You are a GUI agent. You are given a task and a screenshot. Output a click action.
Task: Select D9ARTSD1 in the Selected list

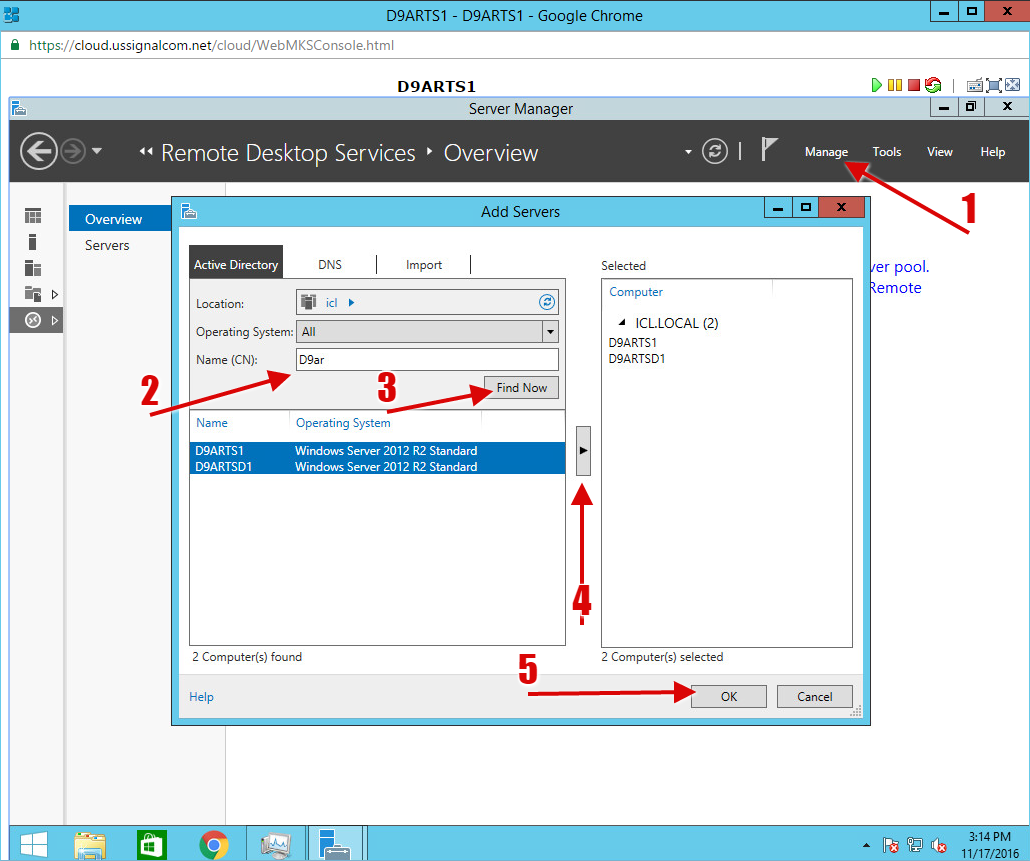pos(637,359)
